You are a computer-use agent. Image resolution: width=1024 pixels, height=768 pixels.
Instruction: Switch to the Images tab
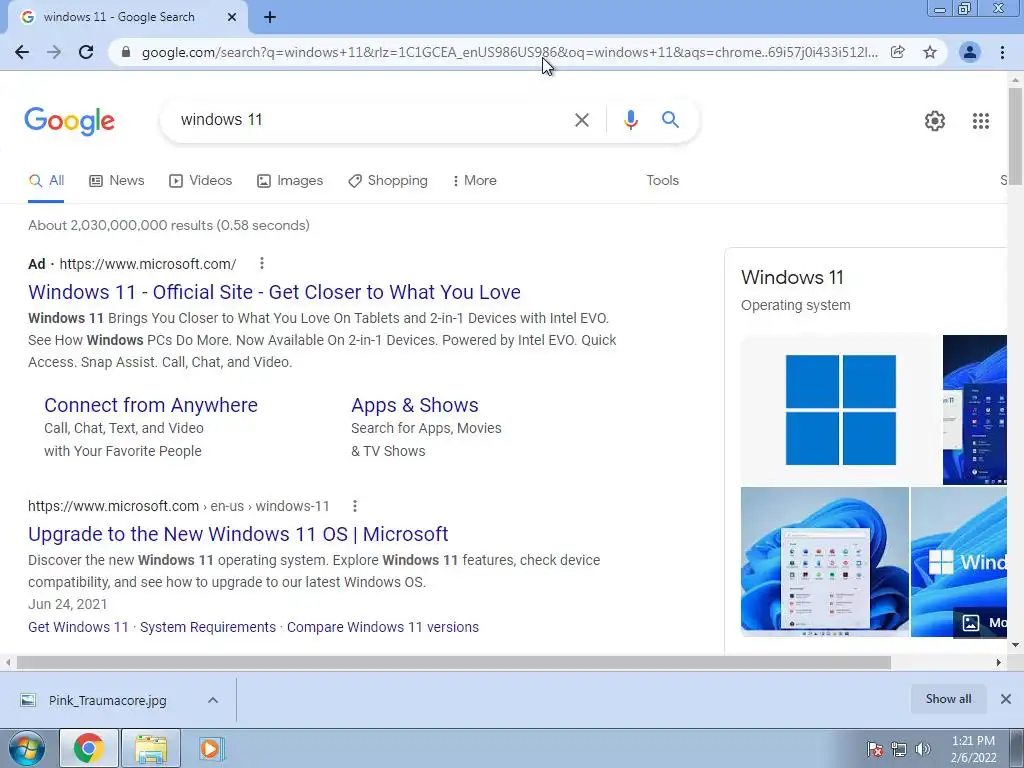click(x=290, y=181)
